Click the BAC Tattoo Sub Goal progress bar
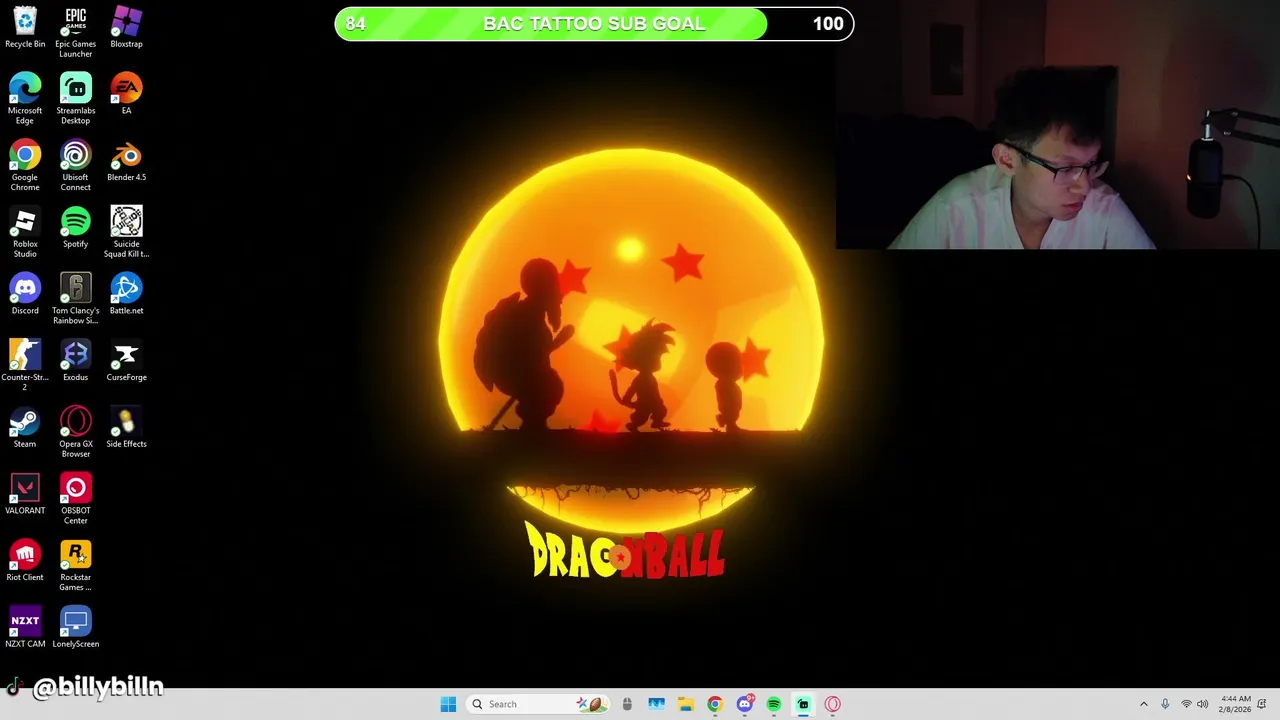 tap(594, 24)
